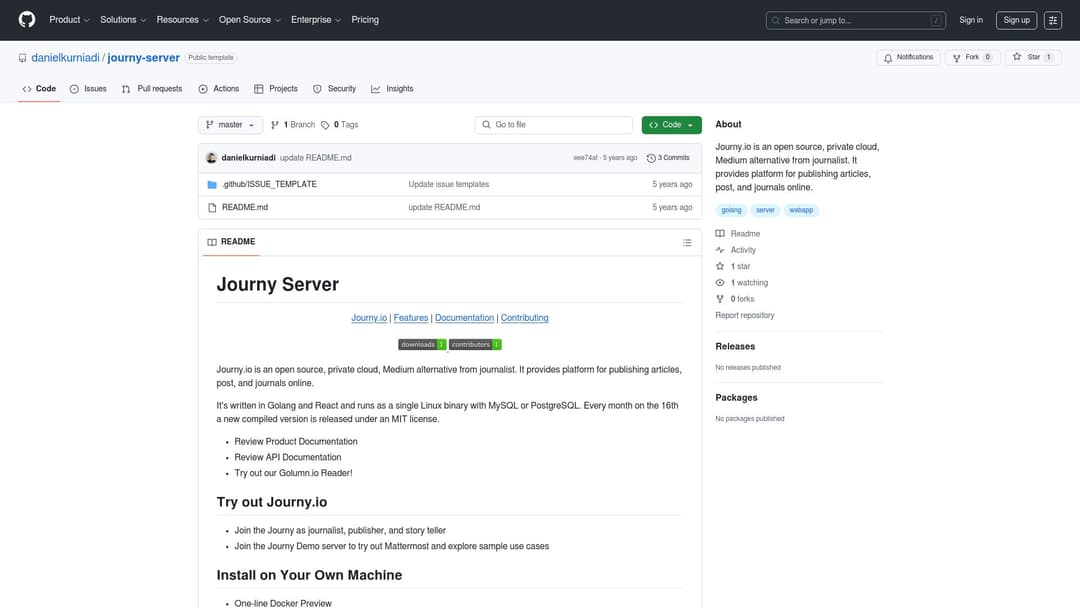The width and height of the screenshot is (1080, 608).
Task: Click the Features link in README
Action: (x=411, y=318)
